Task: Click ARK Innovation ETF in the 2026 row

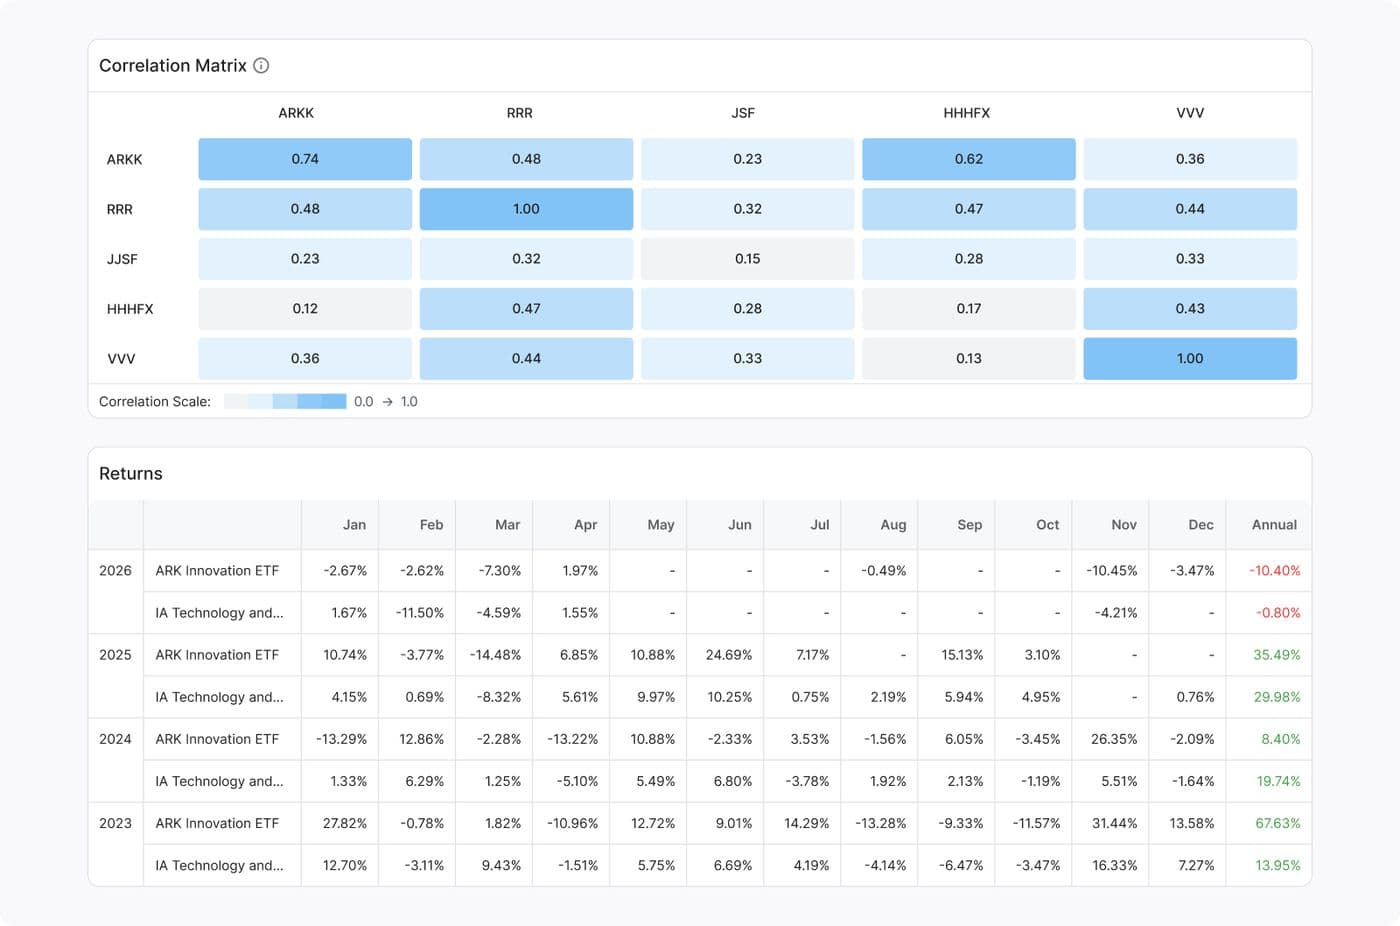Action: pyautogui.click(x=217, y=571)
